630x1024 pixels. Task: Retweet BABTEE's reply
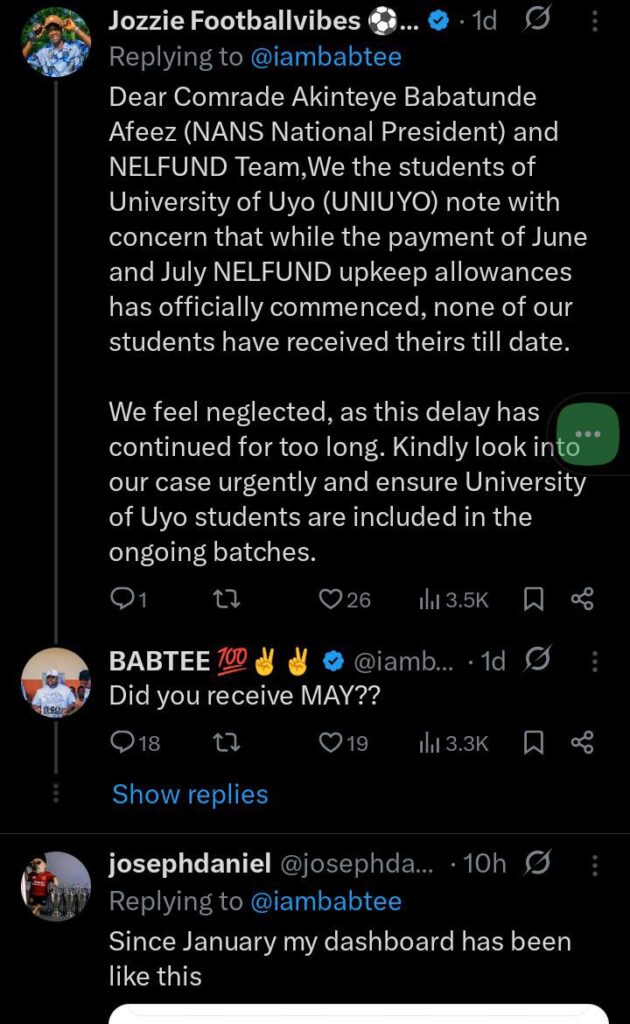tap(227, 743)
